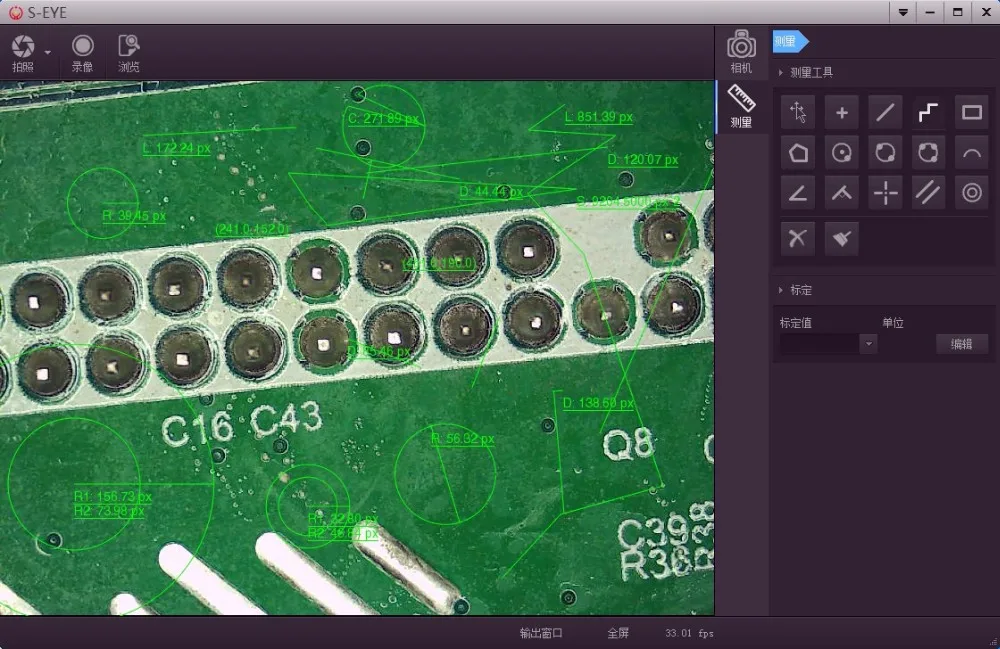1000x649 pixels.
Task: Select the polyline step-shaped tool
Action: click(929, 113)
